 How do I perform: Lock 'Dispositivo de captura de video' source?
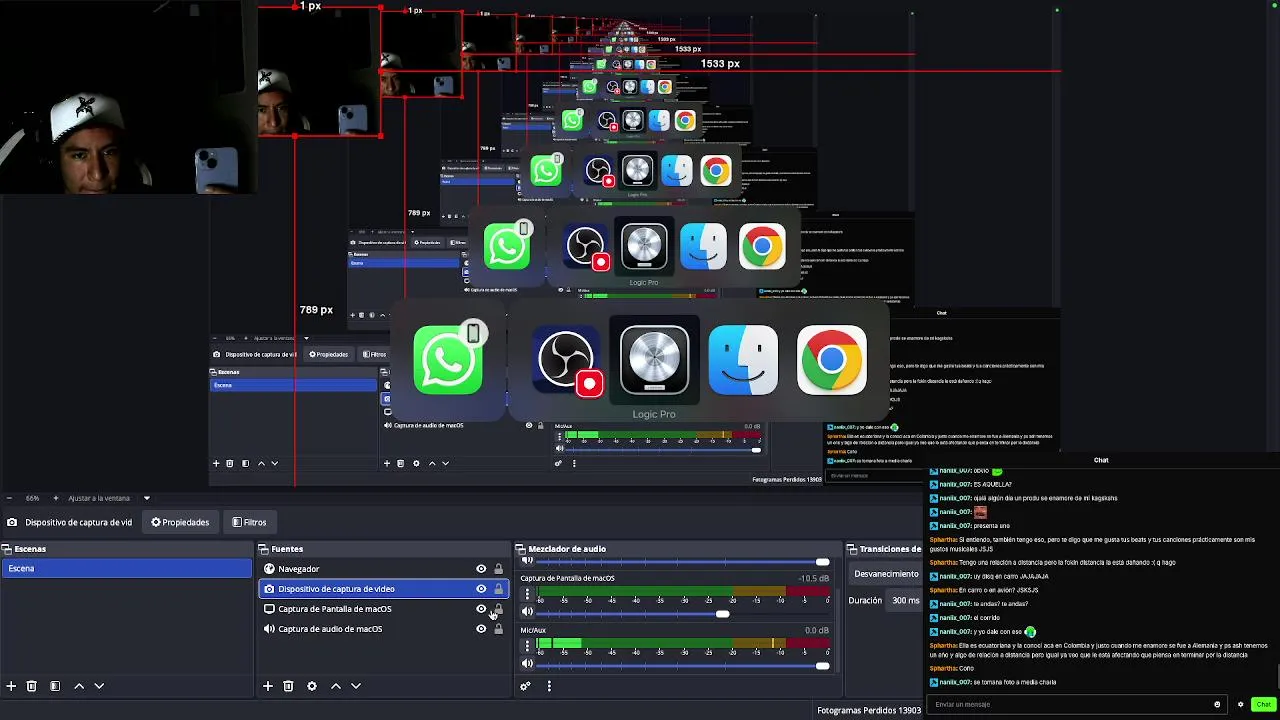499,589
